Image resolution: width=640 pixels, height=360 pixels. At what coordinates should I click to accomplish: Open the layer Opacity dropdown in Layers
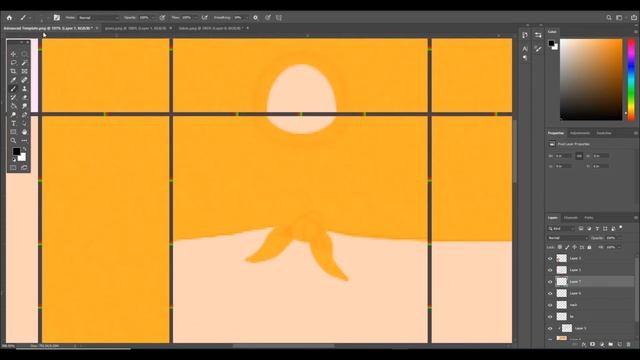(621, 238)
